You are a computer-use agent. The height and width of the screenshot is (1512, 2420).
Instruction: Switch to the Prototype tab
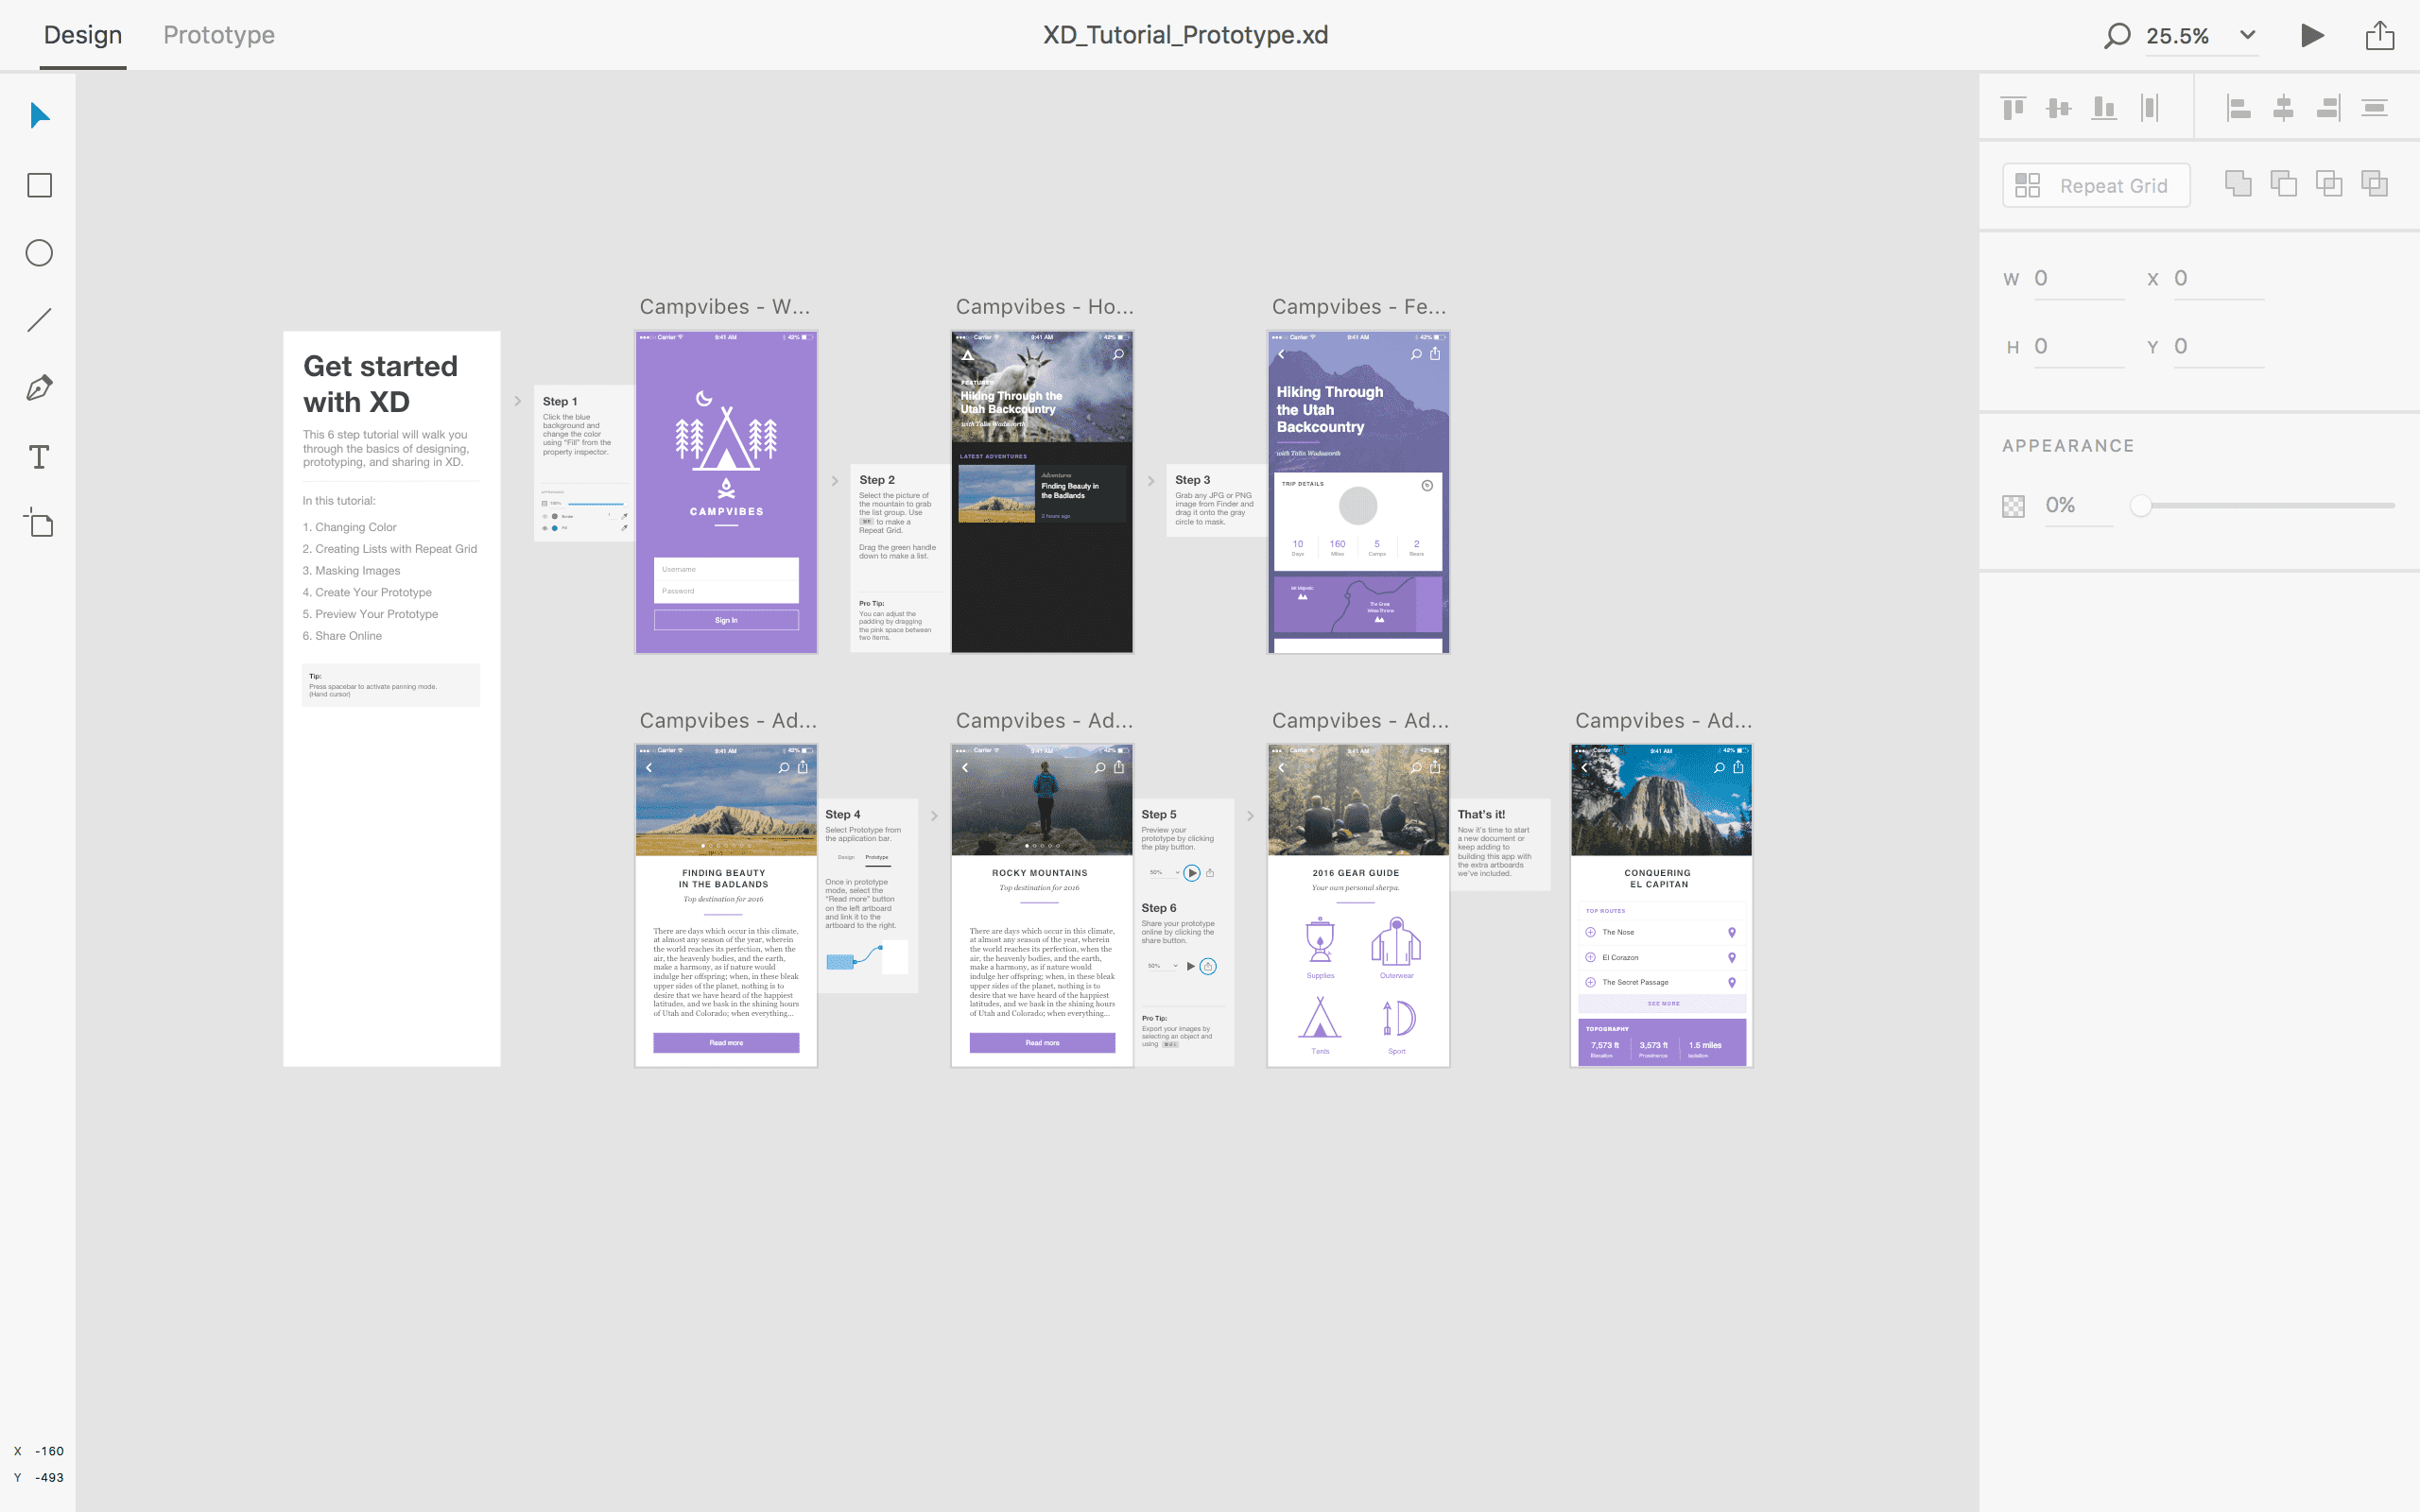219,35
